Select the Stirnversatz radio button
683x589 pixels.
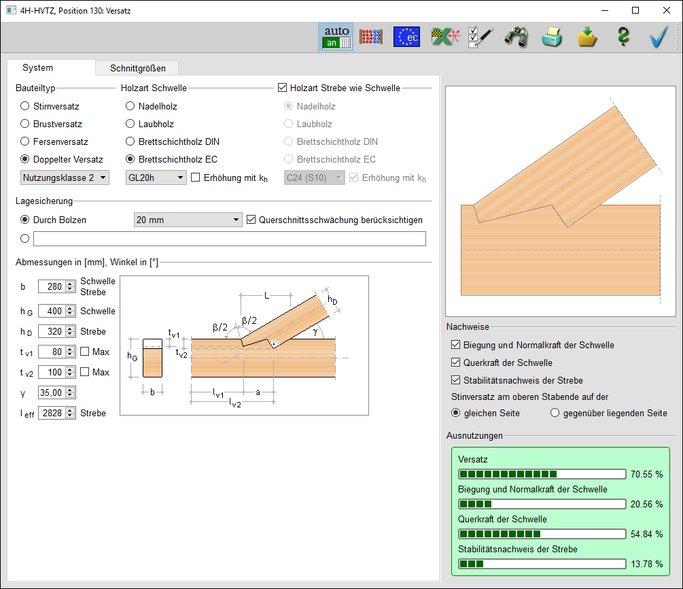(x=25, y=106)
